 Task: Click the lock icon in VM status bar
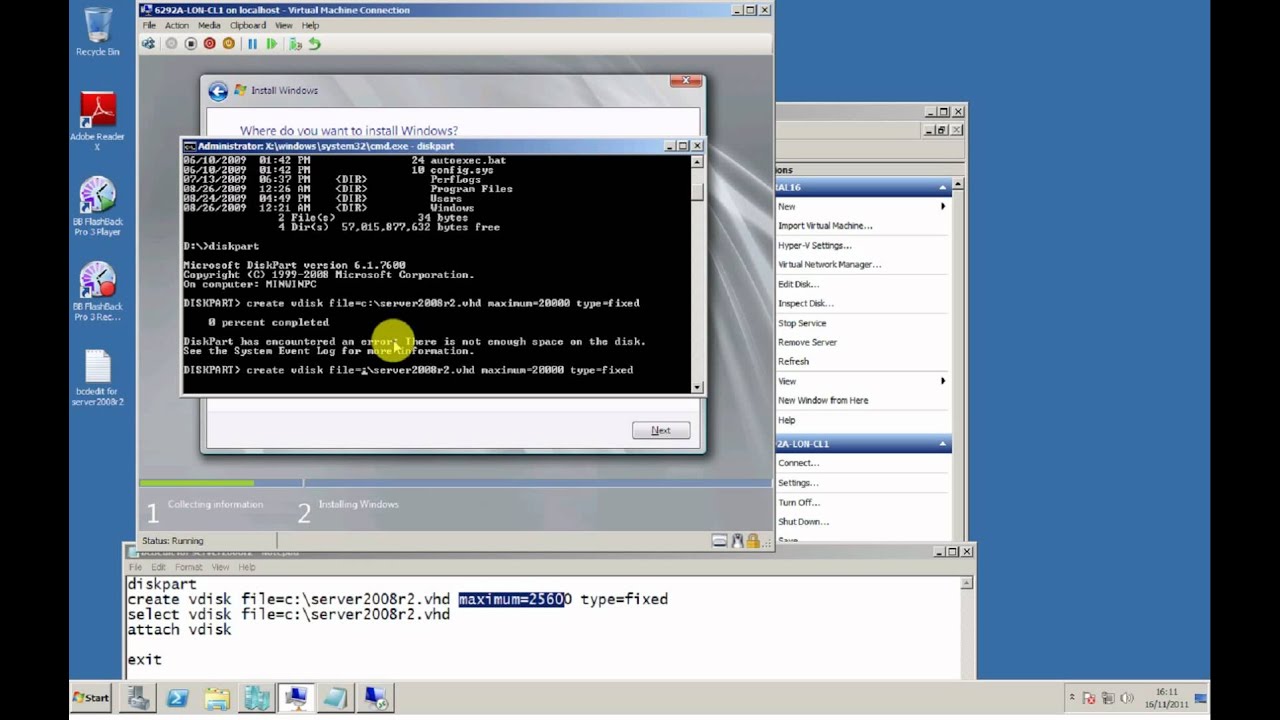[x=751, y=541]
